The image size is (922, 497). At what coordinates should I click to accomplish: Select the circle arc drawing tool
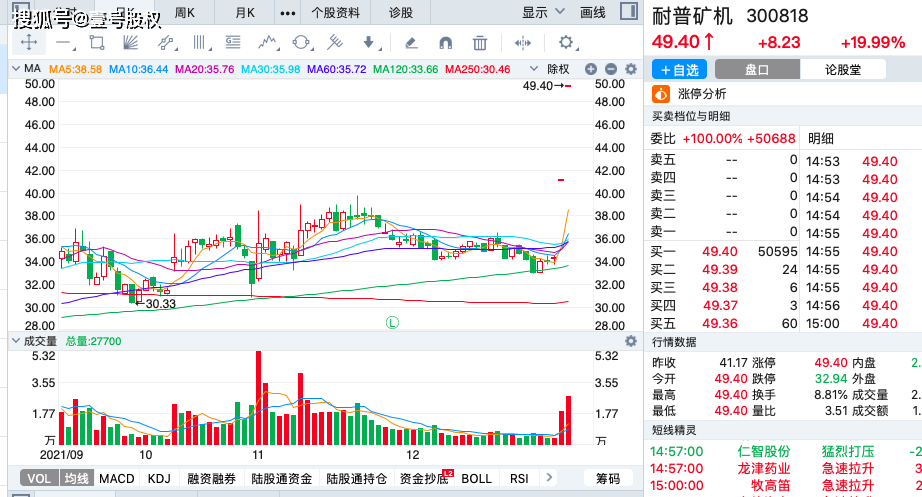tap(301, 42)
